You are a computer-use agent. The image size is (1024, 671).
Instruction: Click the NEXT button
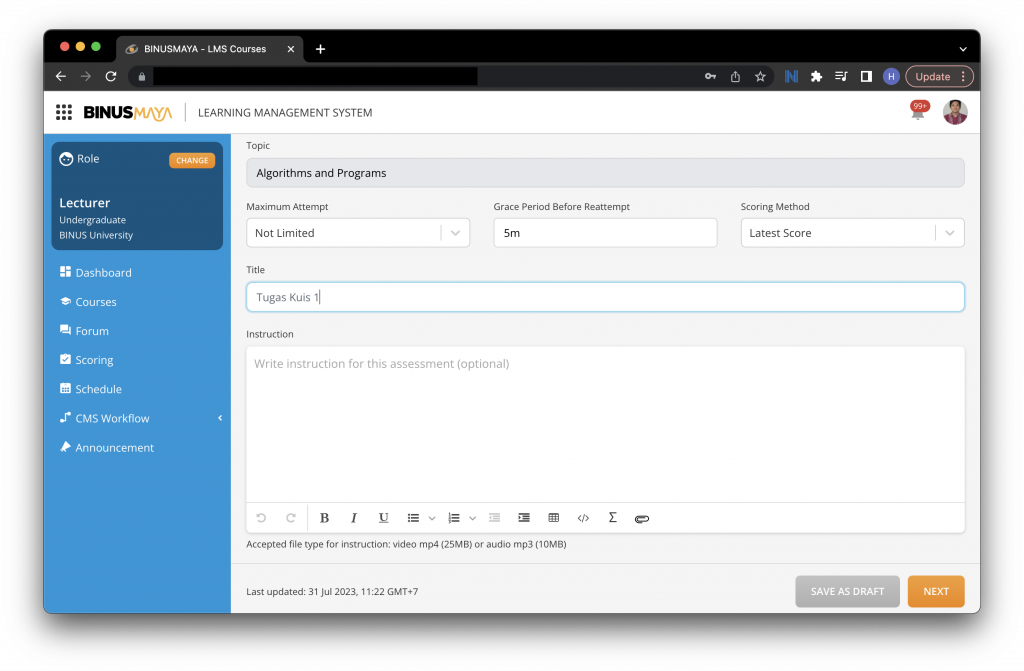point(936,591)
